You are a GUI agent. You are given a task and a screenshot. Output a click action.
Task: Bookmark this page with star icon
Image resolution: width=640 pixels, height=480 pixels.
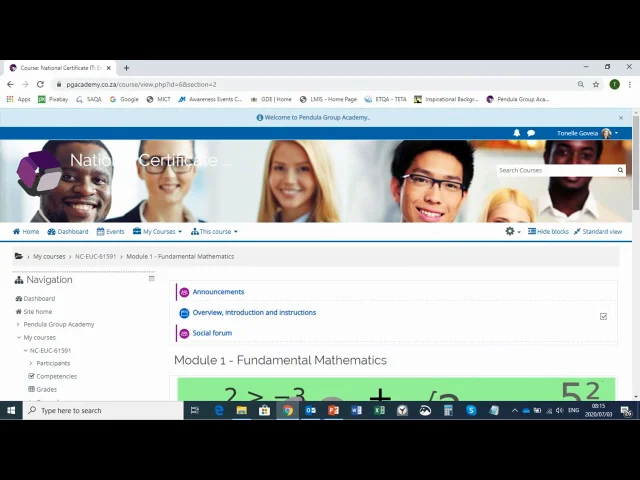point(596,84)
